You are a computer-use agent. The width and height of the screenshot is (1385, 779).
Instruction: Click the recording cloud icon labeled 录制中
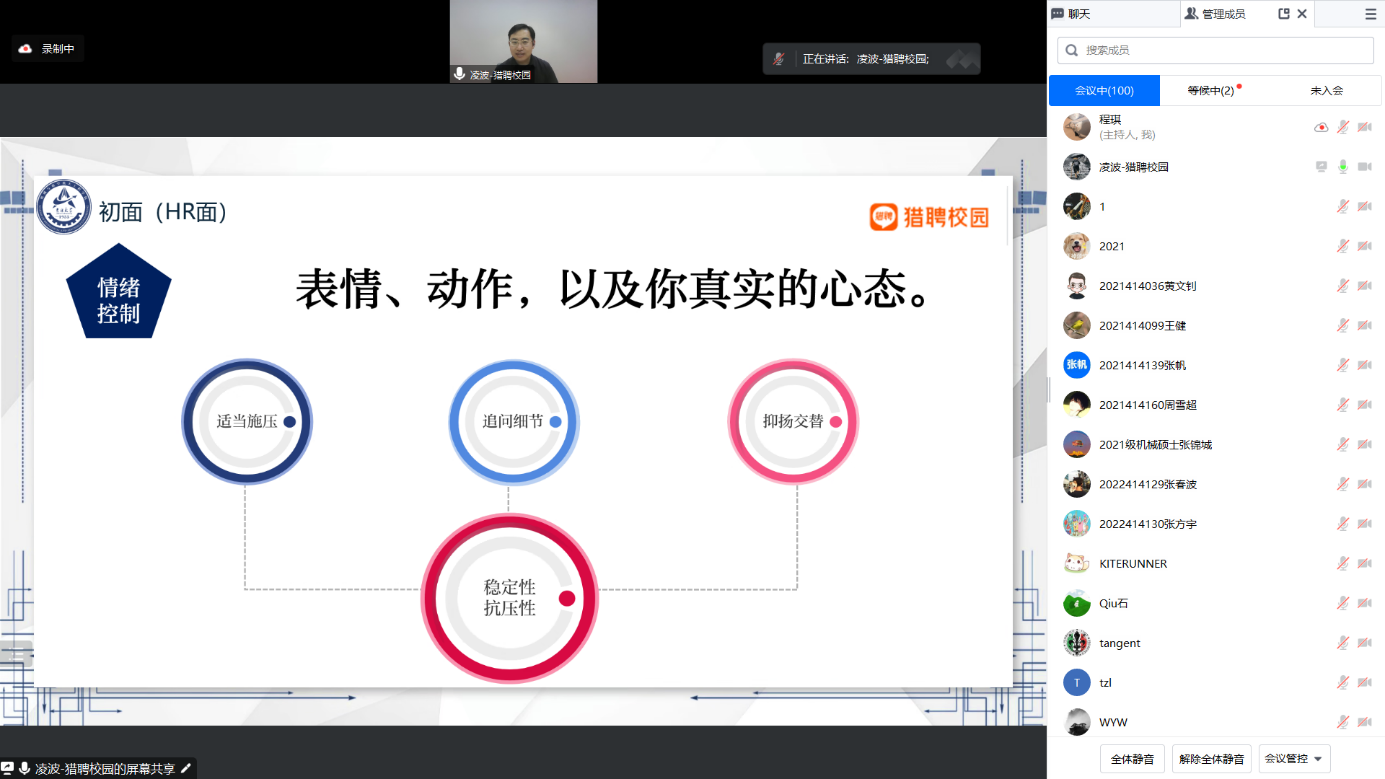pyautogui.click(x=26, y=48)
